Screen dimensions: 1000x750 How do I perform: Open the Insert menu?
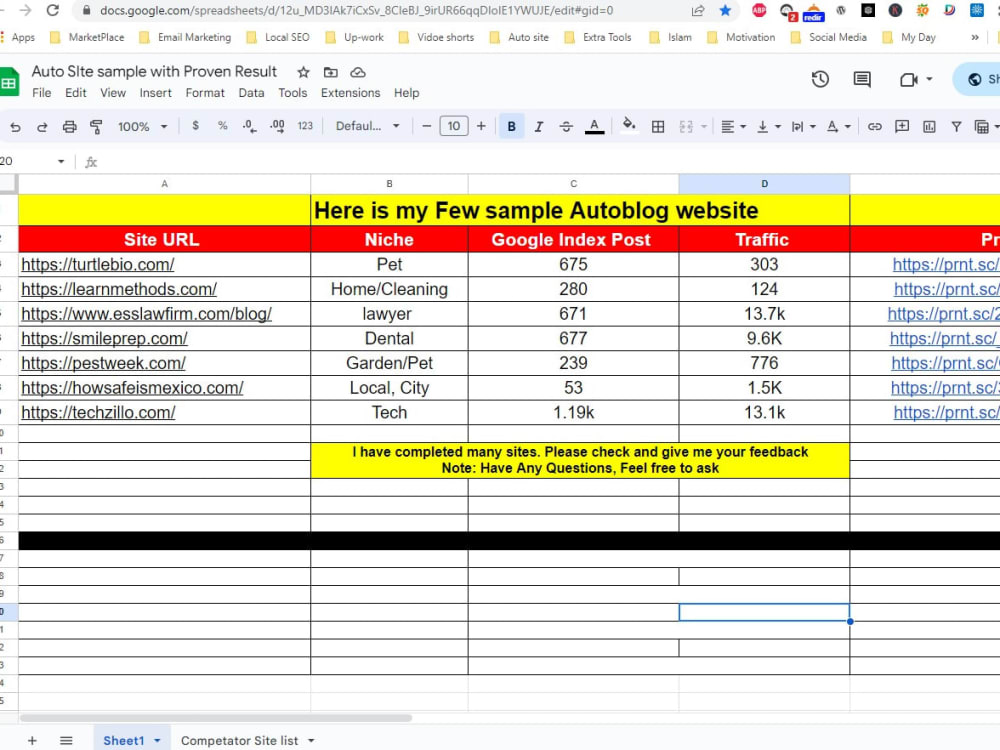156,92
